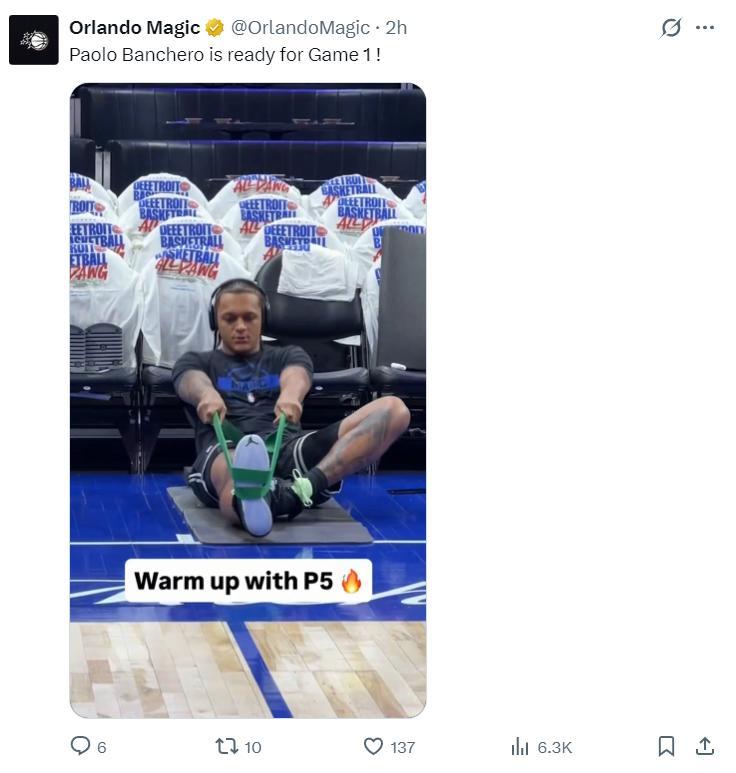736x773 pixels.
Task: Open Grok explain icon on tweet
Action: 671,28
